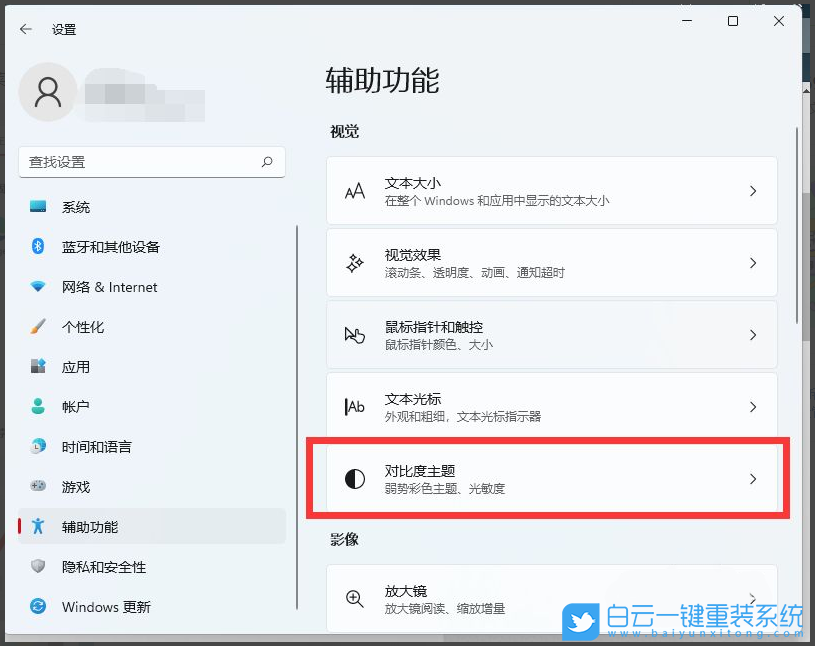The height and width of the screenshot is (646, 815).
Task: Click the 视觉效果 sparkle icon
Action: click(354, 262)
